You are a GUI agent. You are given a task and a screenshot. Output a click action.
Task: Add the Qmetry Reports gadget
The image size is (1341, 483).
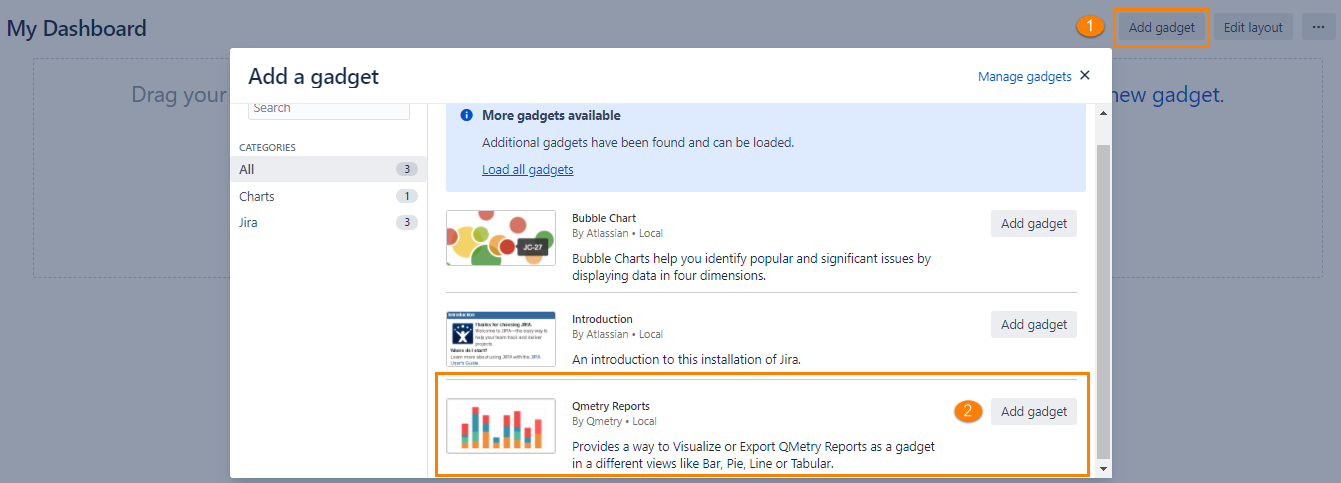(1034, 411)
